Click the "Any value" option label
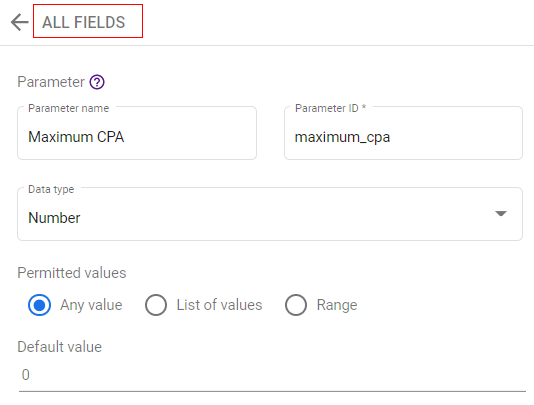This screenshot has width=534, height=405. click(91, 305)
